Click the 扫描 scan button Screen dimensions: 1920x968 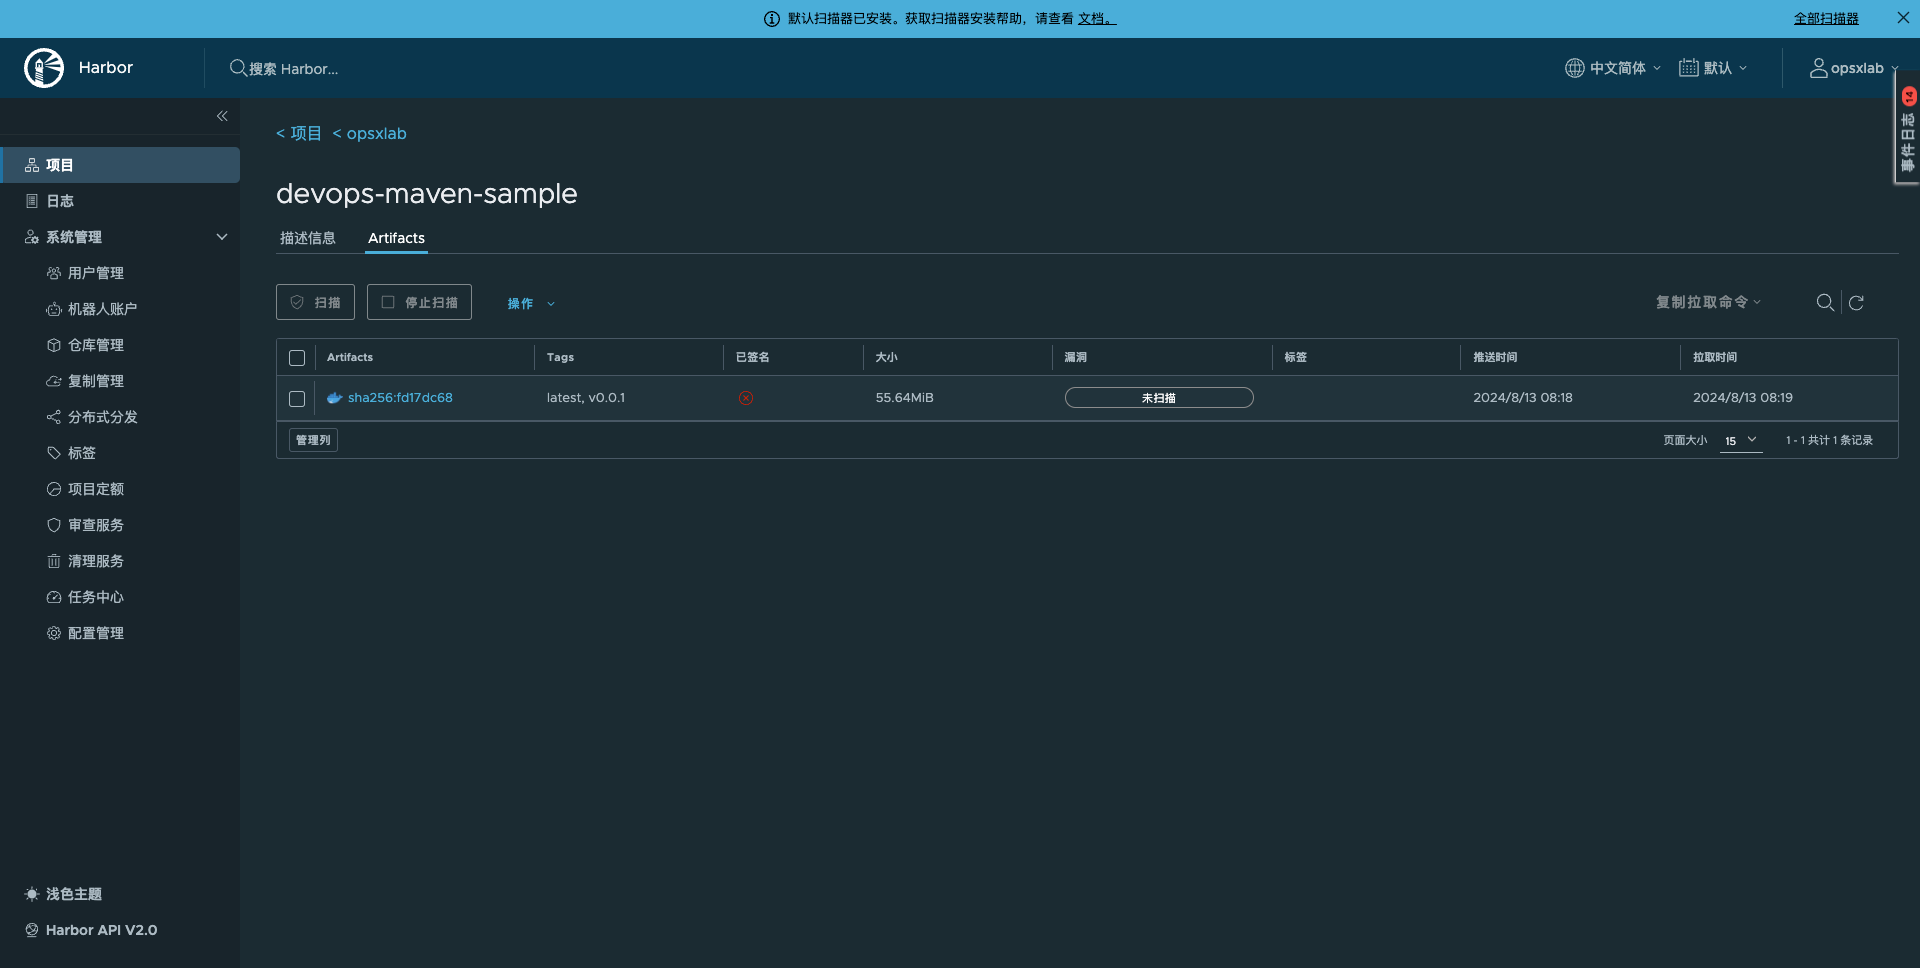(315, 302)
